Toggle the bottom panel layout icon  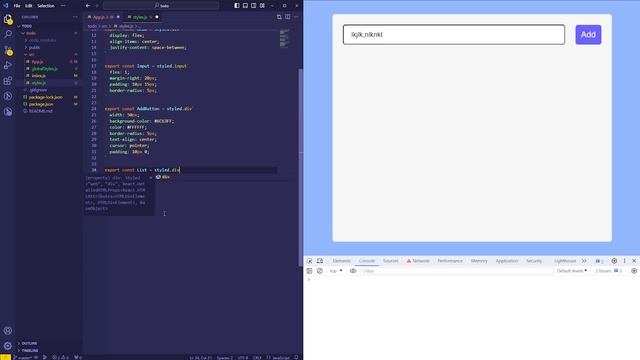[245, 6]
